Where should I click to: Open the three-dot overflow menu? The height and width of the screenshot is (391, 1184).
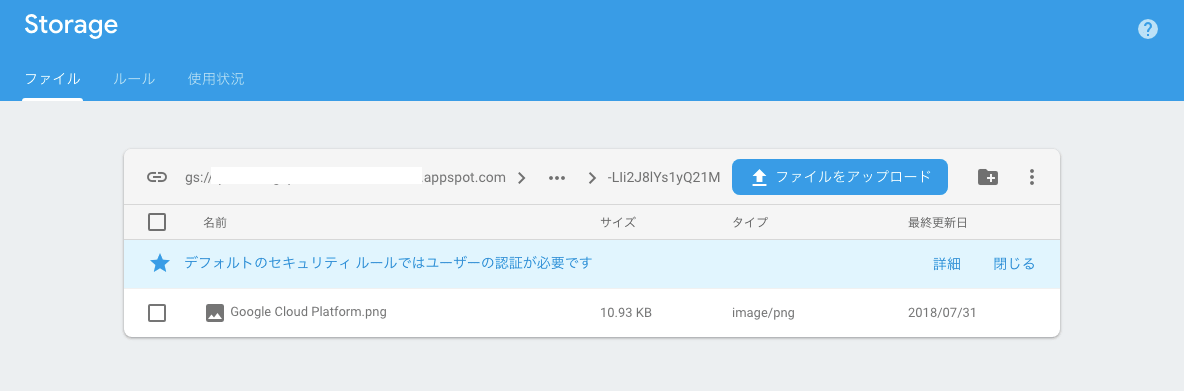1031,177
